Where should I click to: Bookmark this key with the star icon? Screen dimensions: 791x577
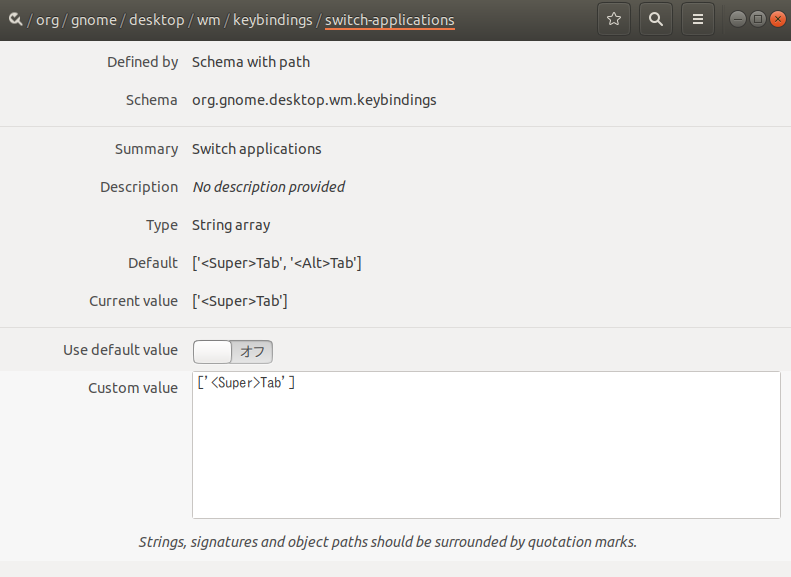pyautogui.click(x=614, y=19)
